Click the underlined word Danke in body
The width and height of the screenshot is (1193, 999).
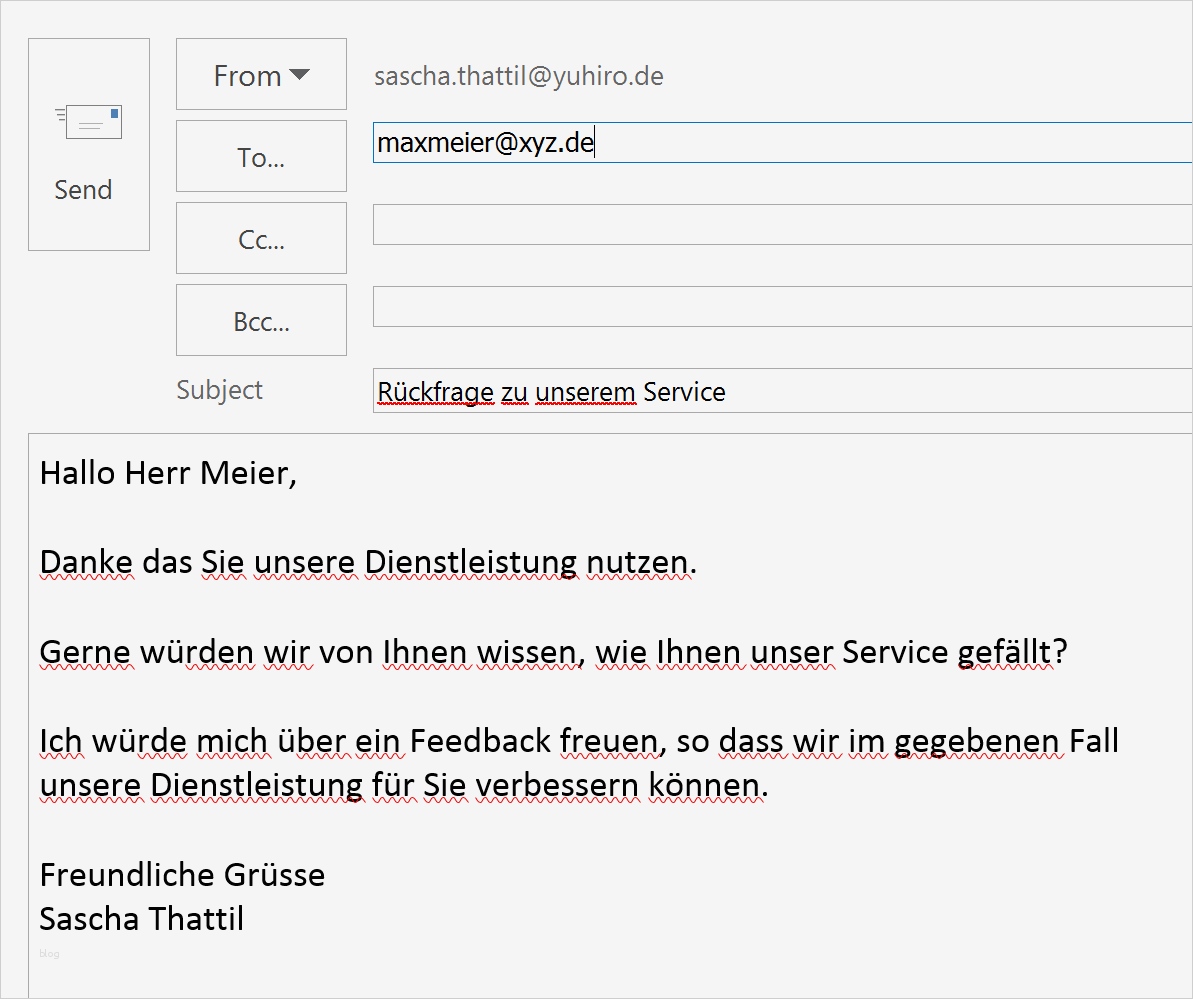[x=86, y=562]
